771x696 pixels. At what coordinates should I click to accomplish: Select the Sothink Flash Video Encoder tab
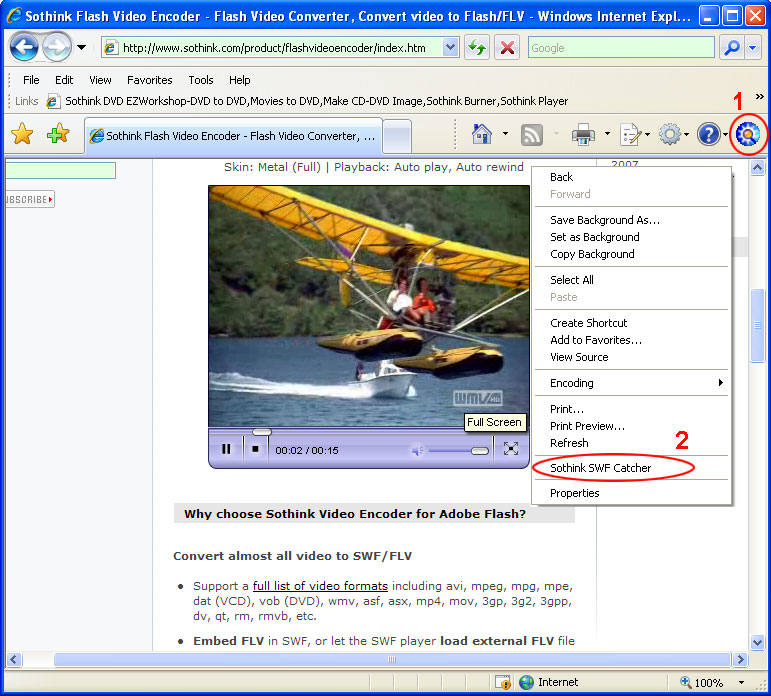(x=233, y=136)
